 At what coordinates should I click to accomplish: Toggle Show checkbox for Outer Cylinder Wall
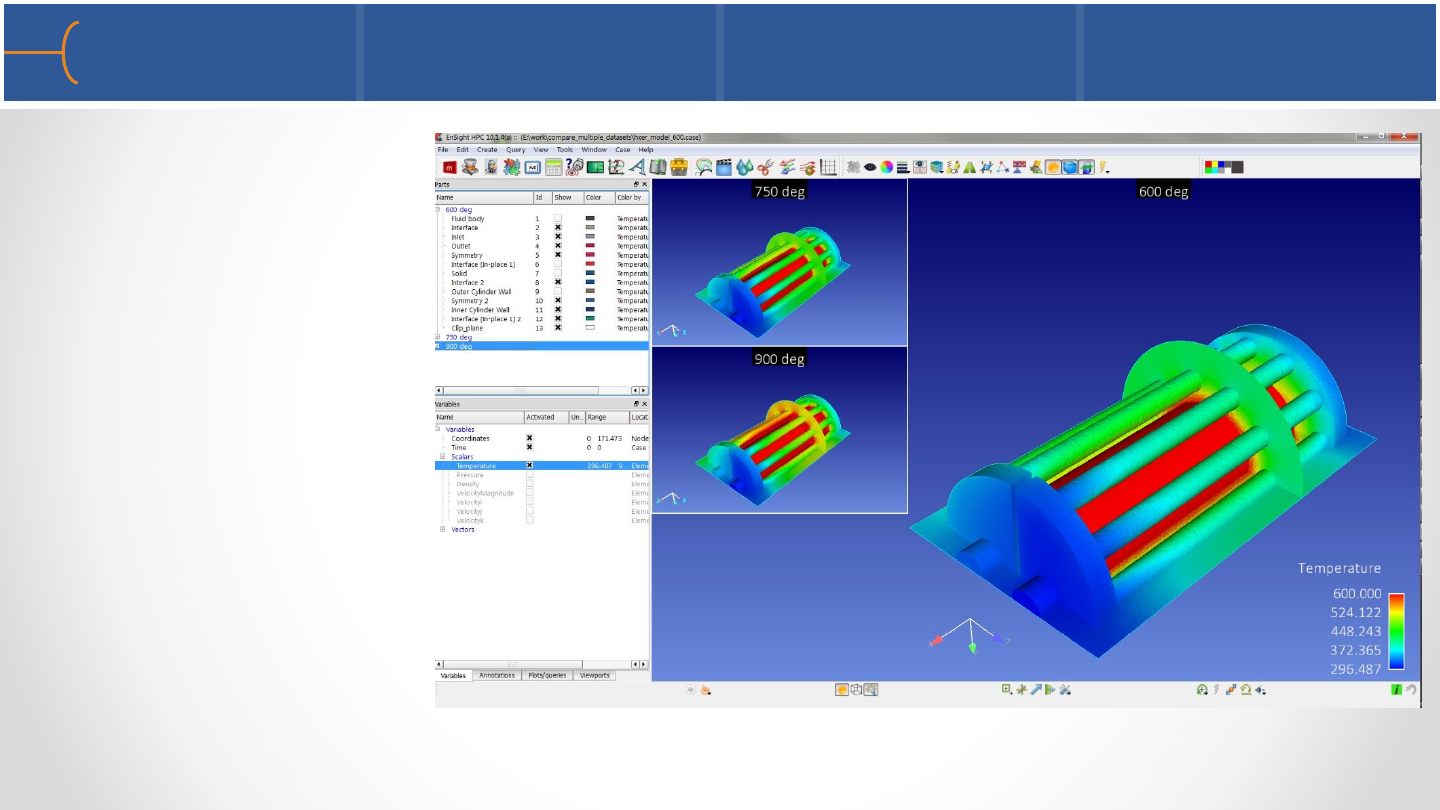click(558, 291)
